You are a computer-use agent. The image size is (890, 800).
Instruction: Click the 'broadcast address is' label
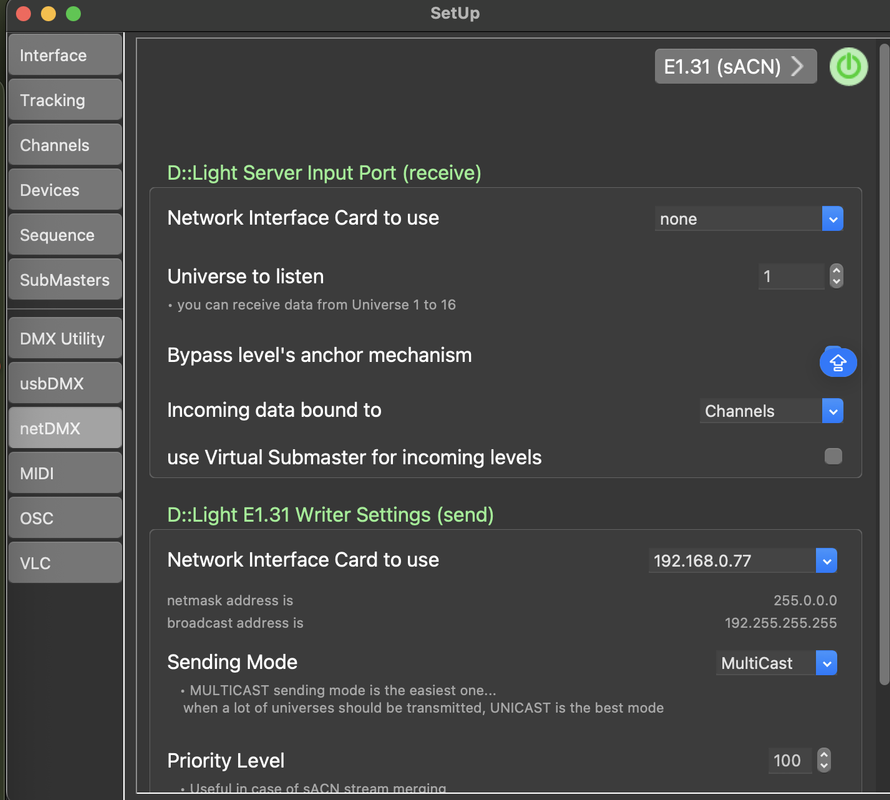[235, 623]
